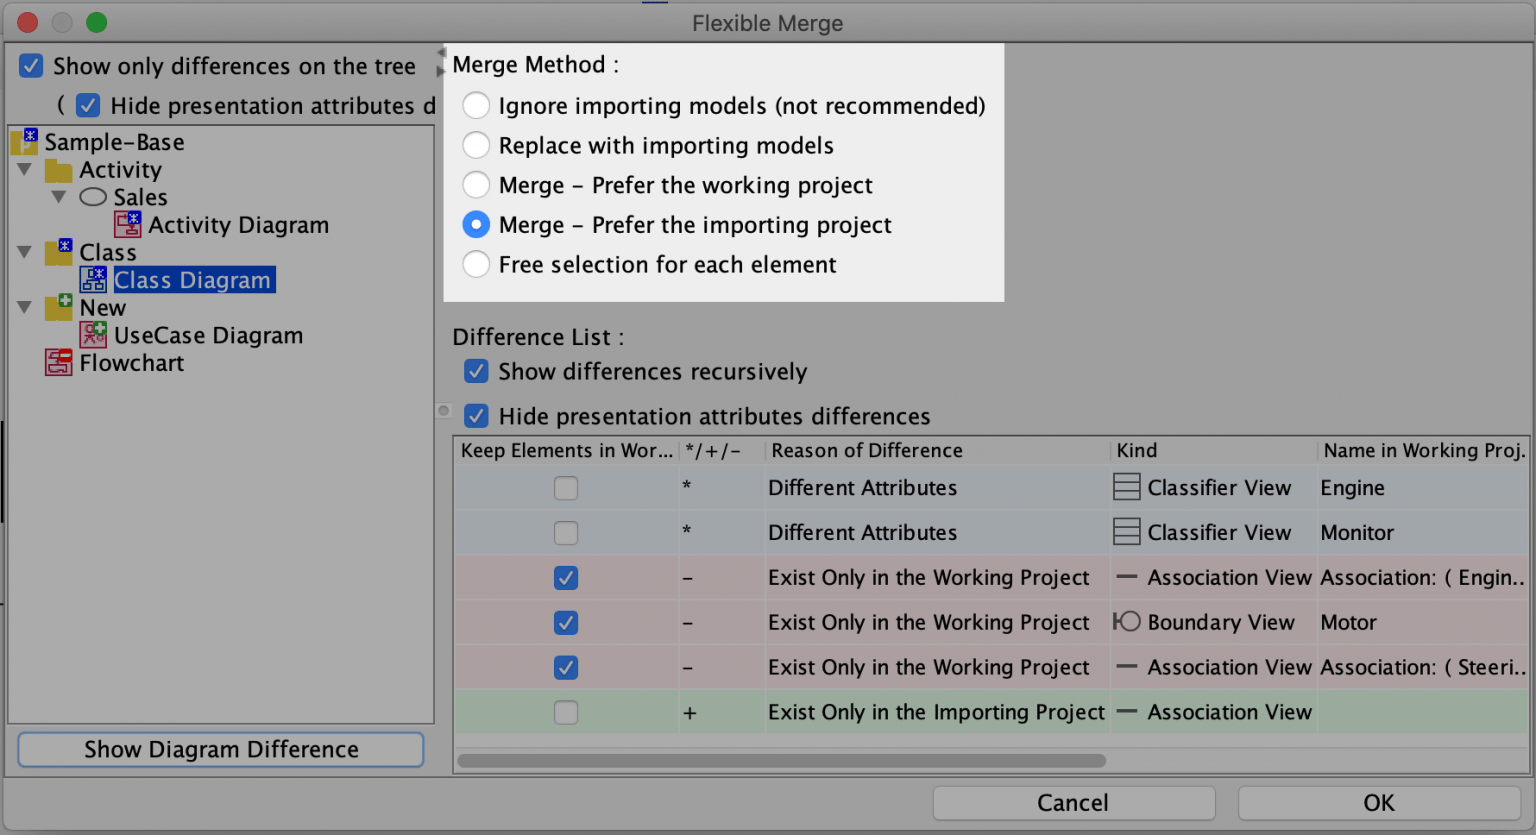Toggle Hide presentation attributes checkbox above the tree

88,105
